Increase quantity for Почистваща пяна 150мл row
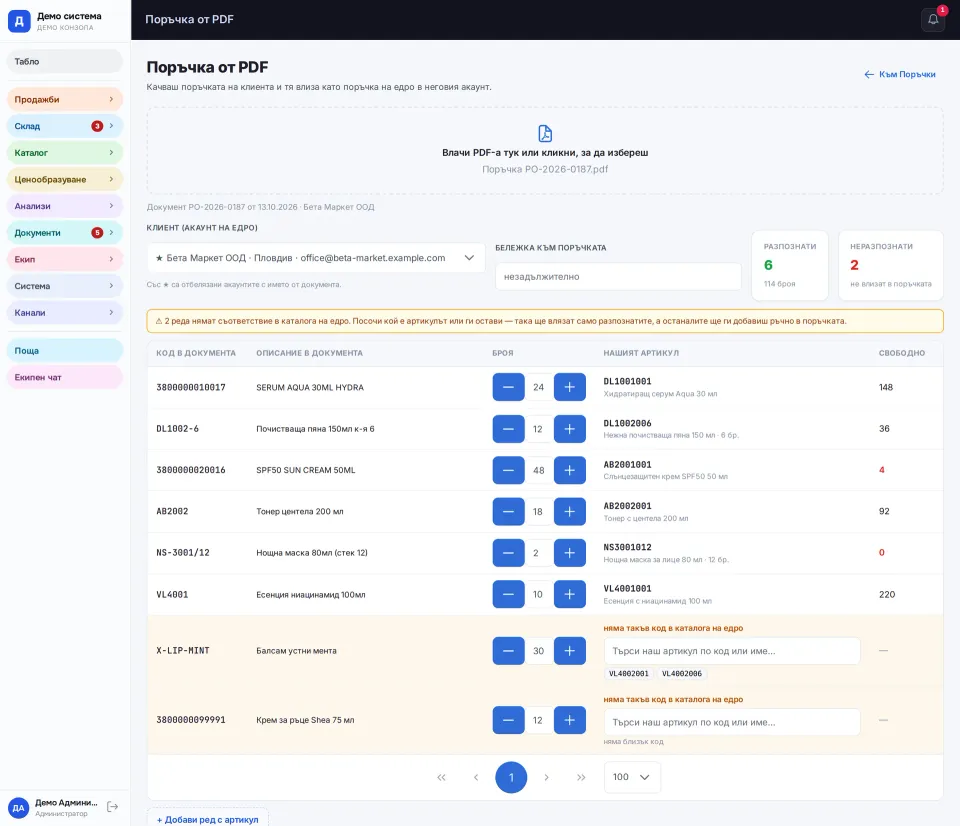Viewport: 960px width, 826px height. (569, 429)
